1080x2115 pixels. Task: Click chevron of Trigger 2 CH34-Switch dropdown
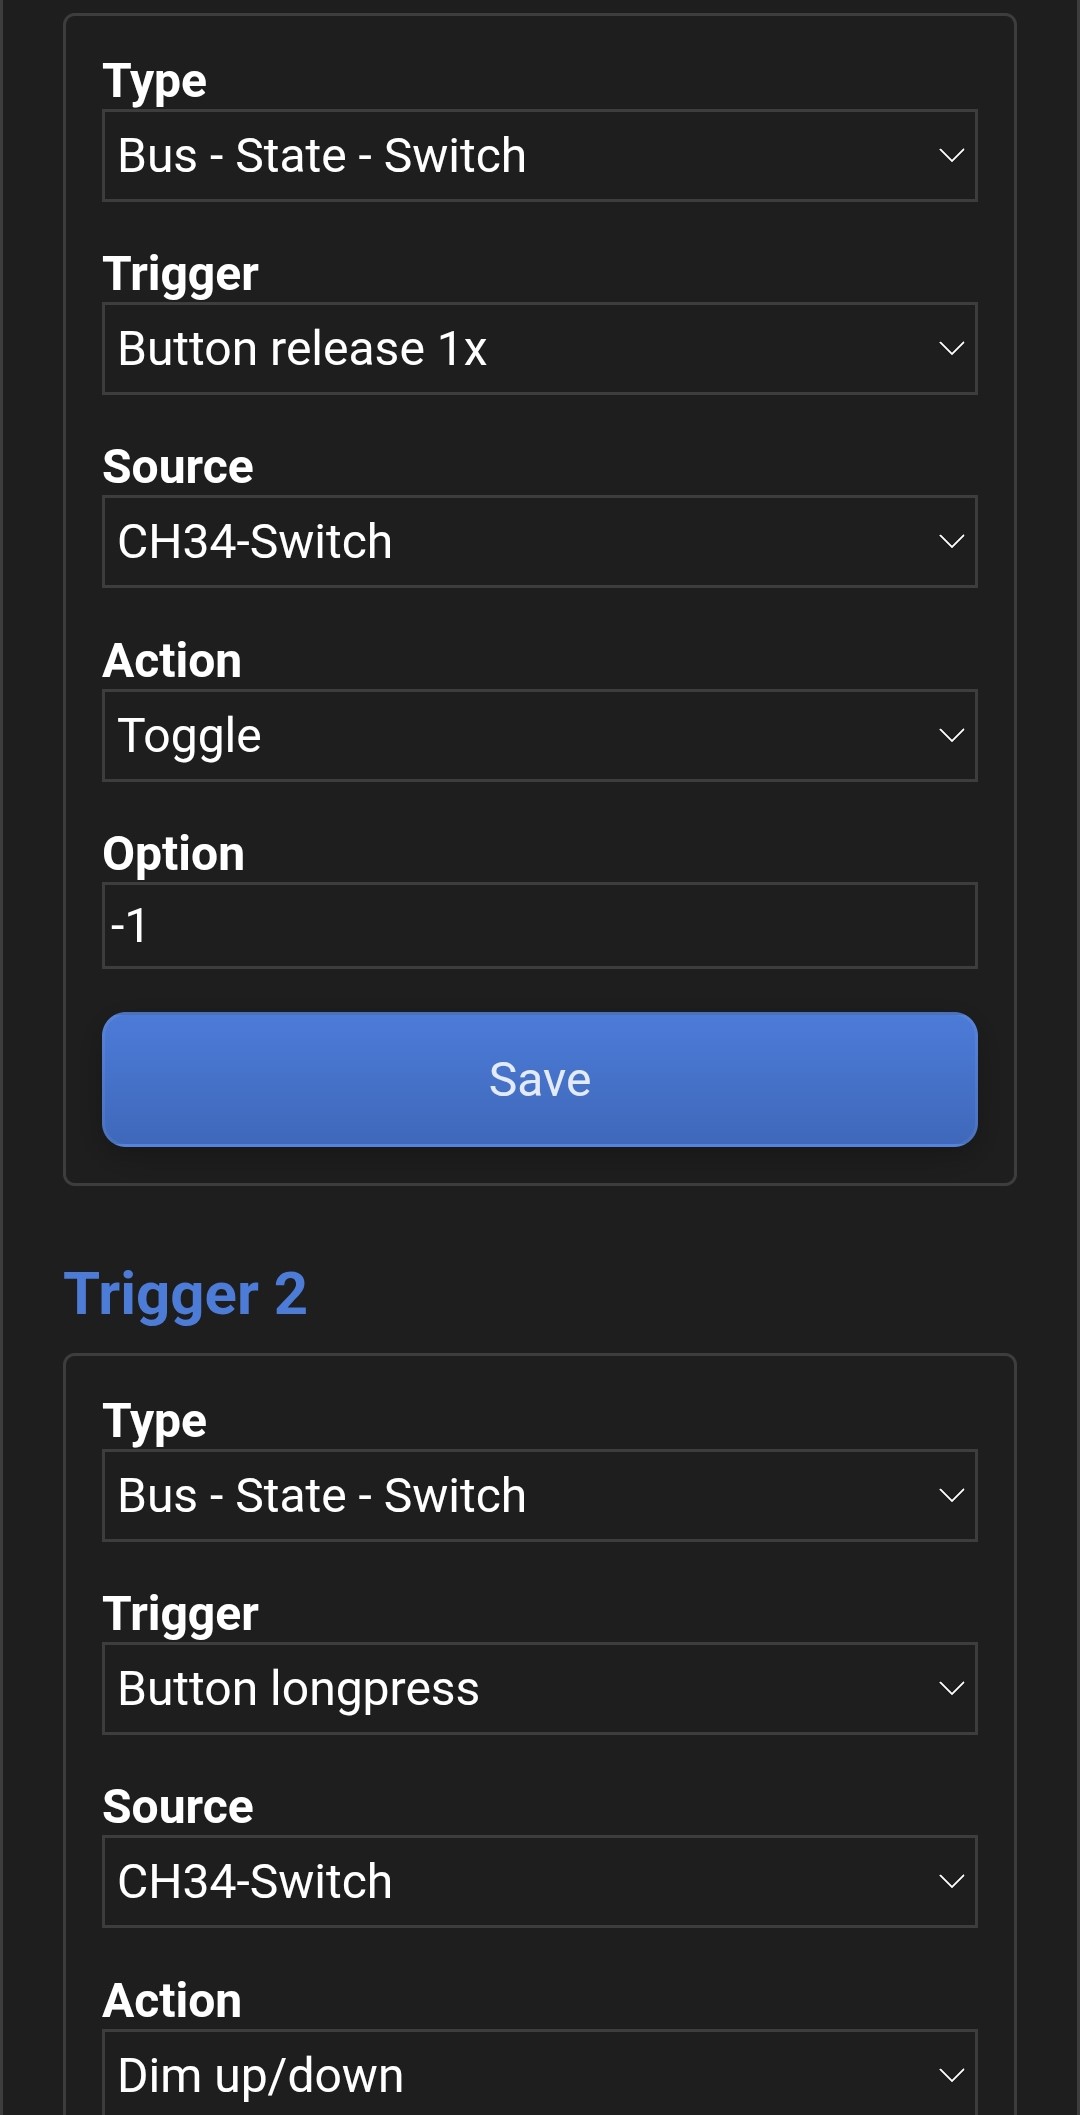tap(951, 1881)
